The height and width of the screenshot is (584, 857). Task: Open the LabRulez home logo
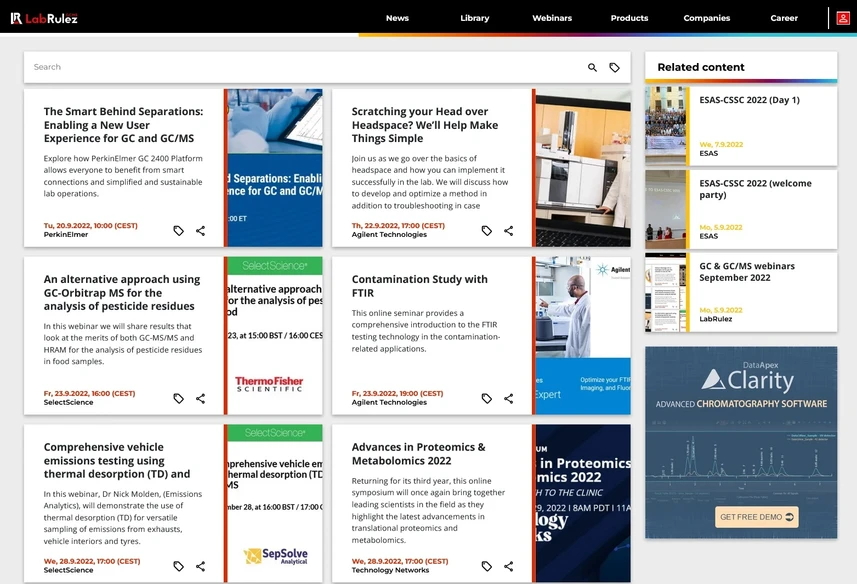pos(44,18)
